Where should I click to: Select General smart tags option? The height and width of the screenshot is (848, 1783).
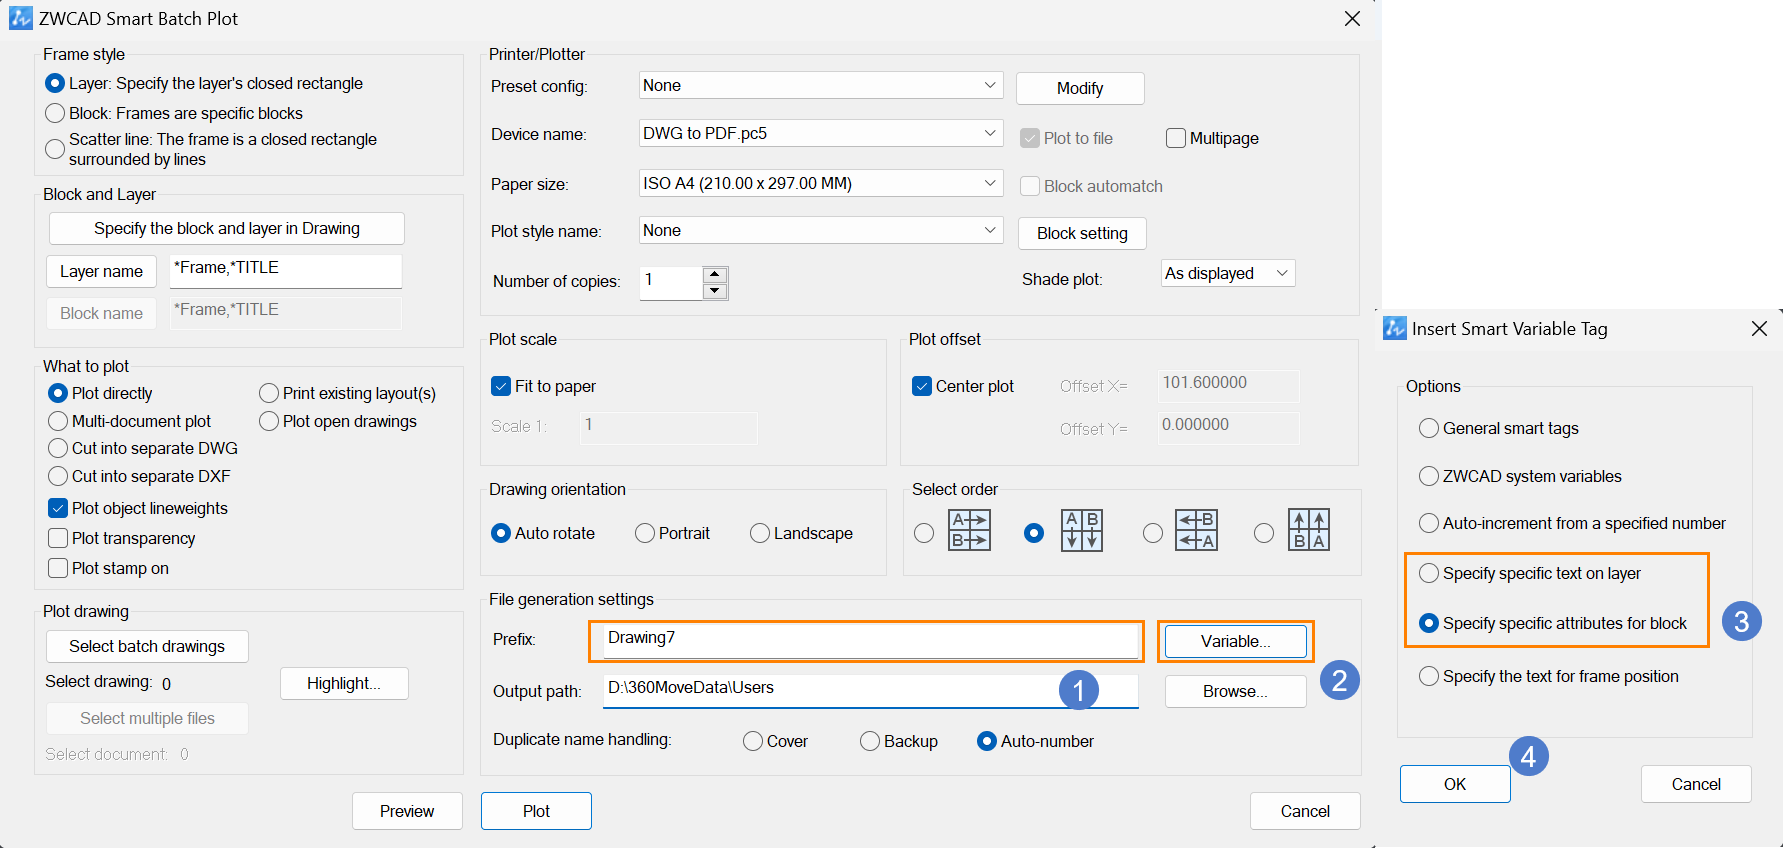pyautogui.click(x=1429, y=428)
